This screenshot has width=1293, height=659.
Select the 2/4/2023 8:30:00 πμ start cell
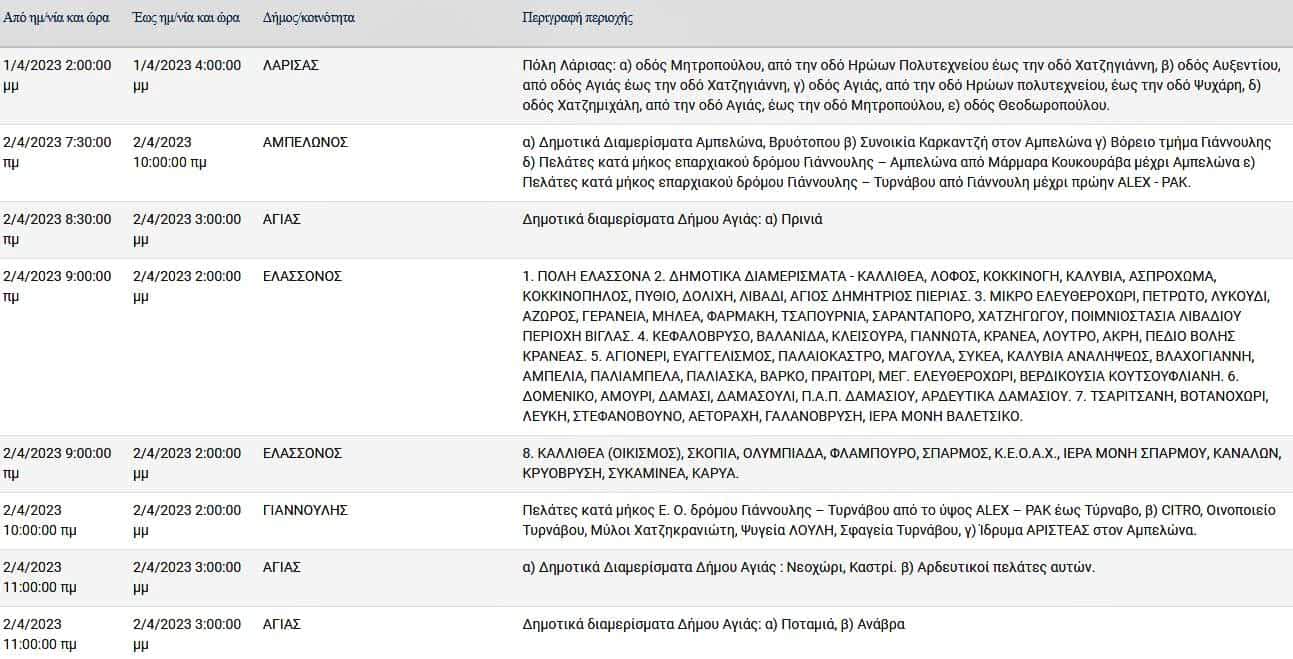click(57, 229)
